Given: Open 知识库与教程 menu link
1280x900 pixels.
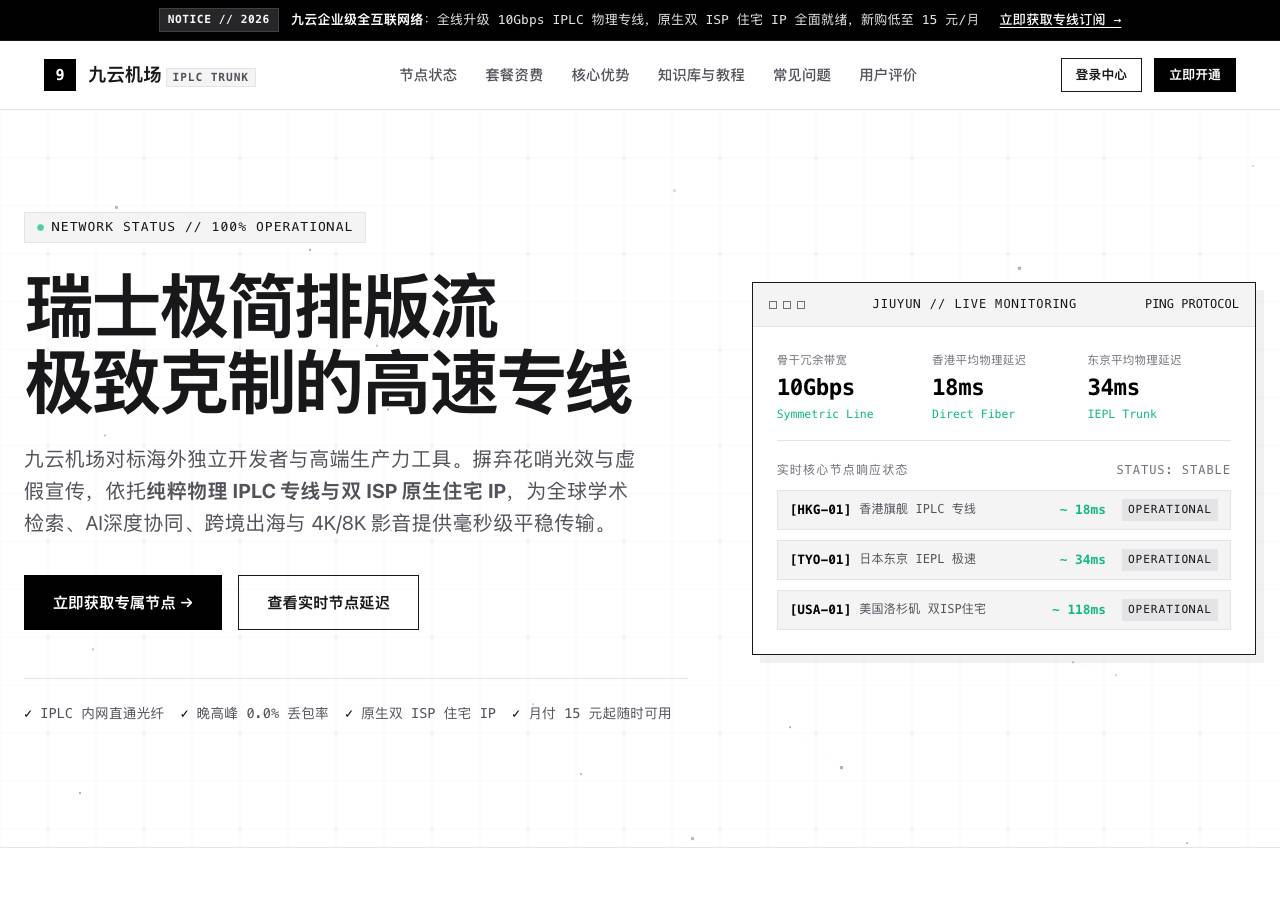Looking at the screenshot, I should tap(701, 75).
